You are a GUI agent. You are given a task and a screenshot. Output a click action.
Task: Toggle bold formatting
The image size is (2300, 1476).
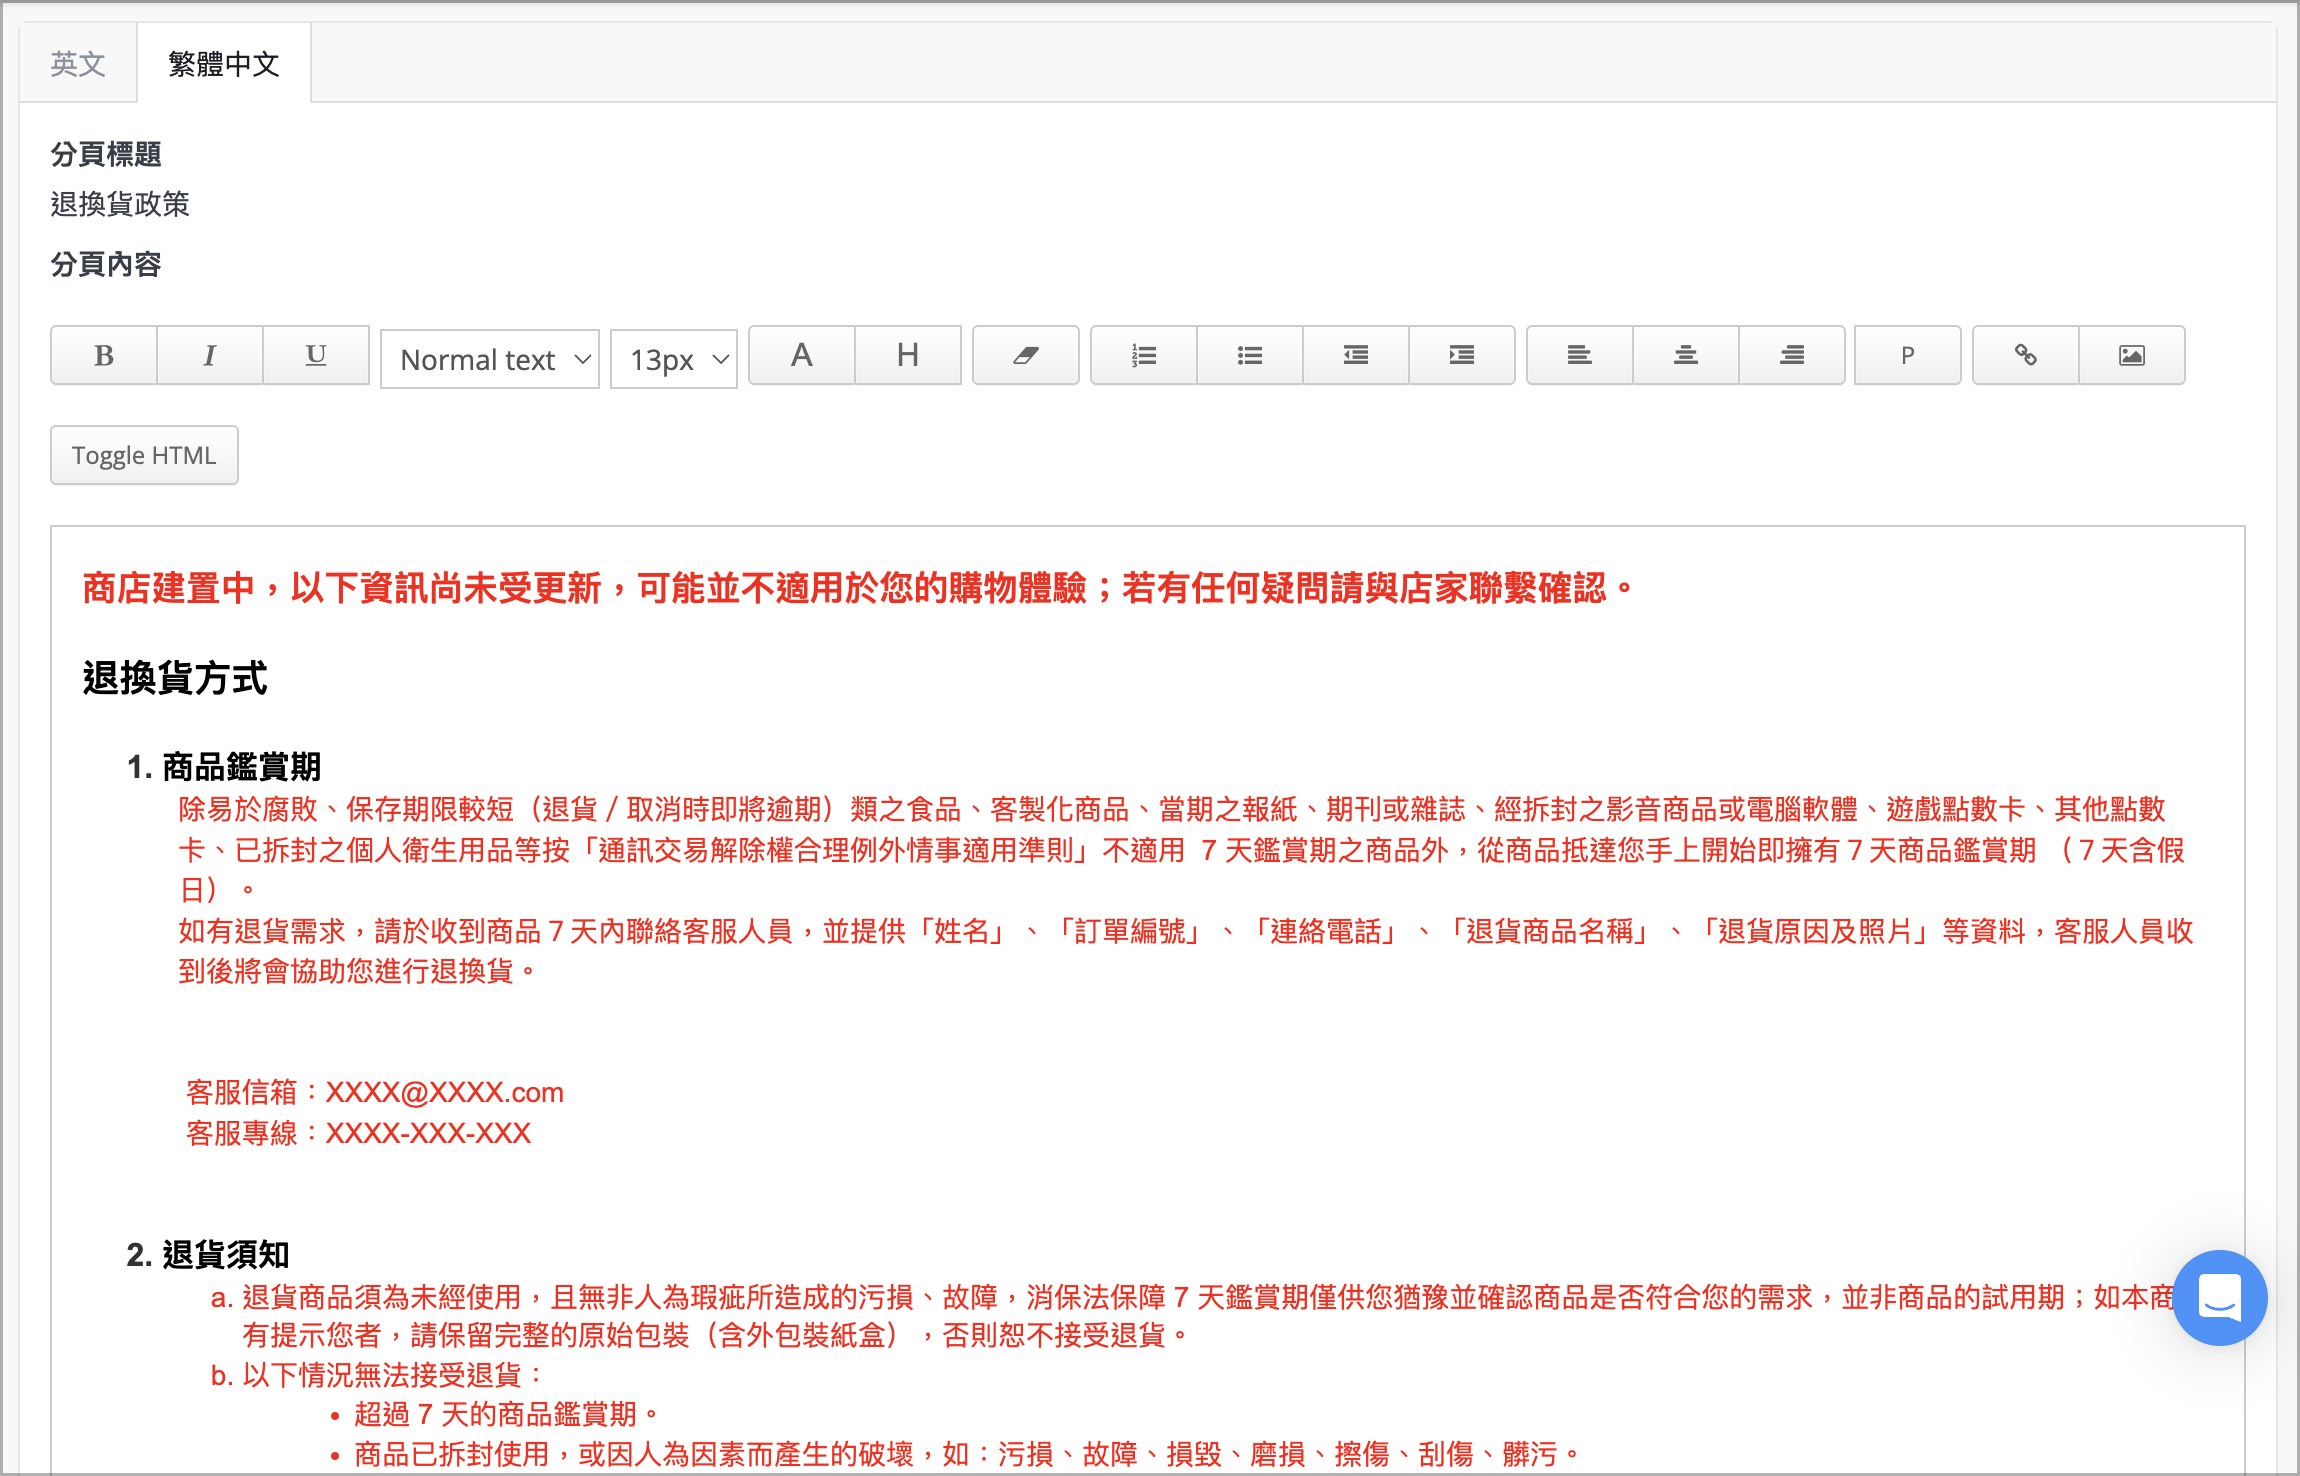pyautogui.click(x=104, y=355)
